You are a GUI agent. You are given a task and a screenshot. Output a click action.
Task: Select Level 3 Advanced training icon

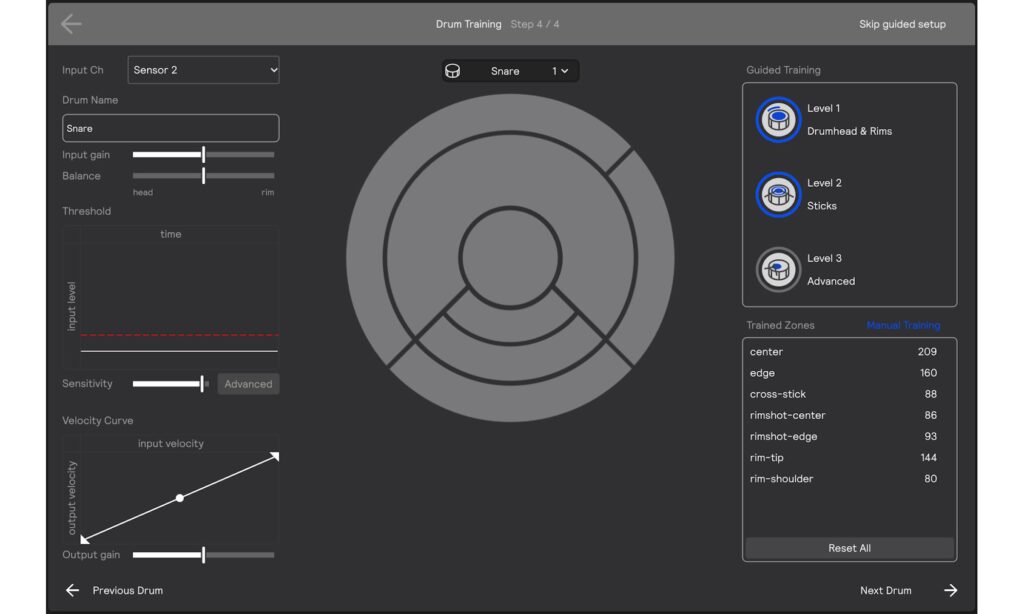coord(778,269)
